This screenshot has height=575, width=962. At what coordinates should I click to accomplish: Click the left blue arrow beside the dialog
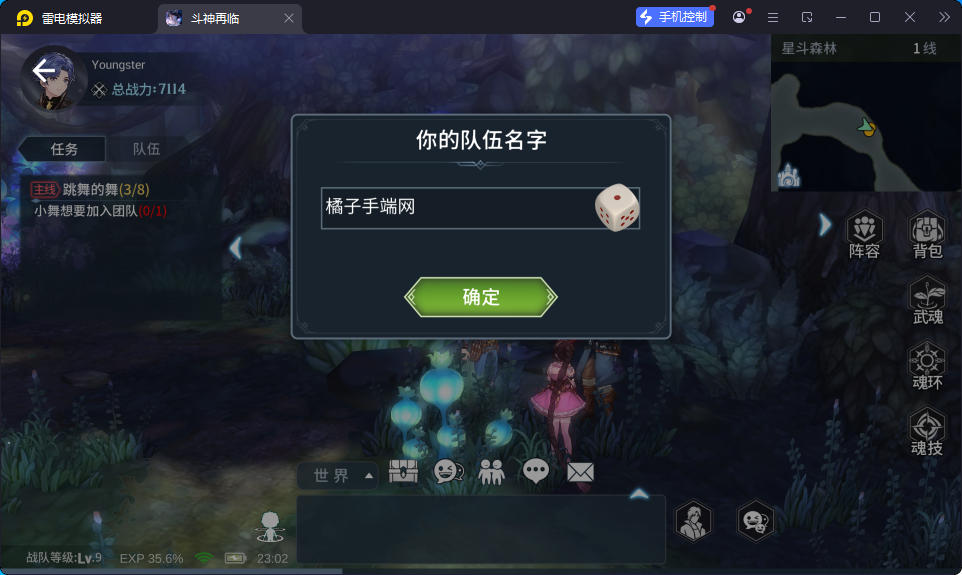235,248
